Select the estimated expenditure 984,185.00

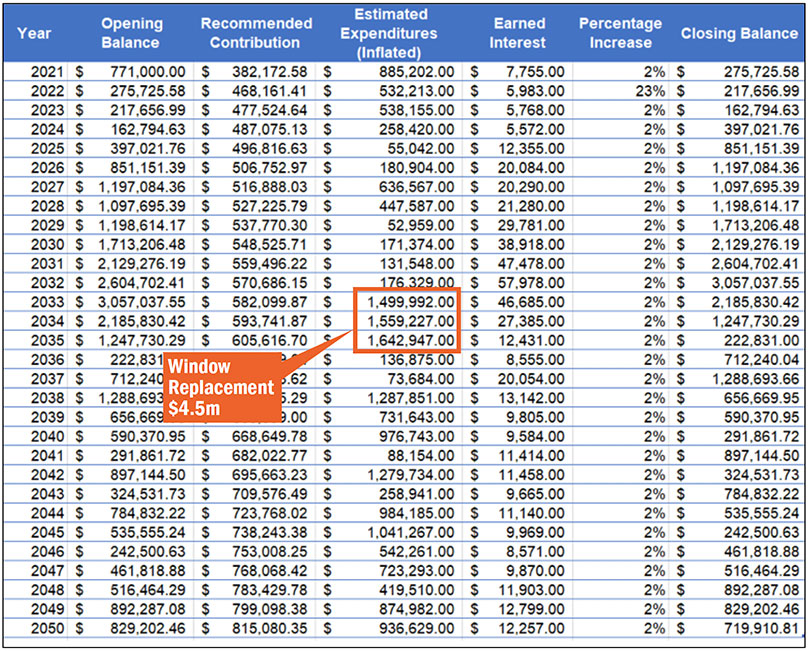point(417,513)
